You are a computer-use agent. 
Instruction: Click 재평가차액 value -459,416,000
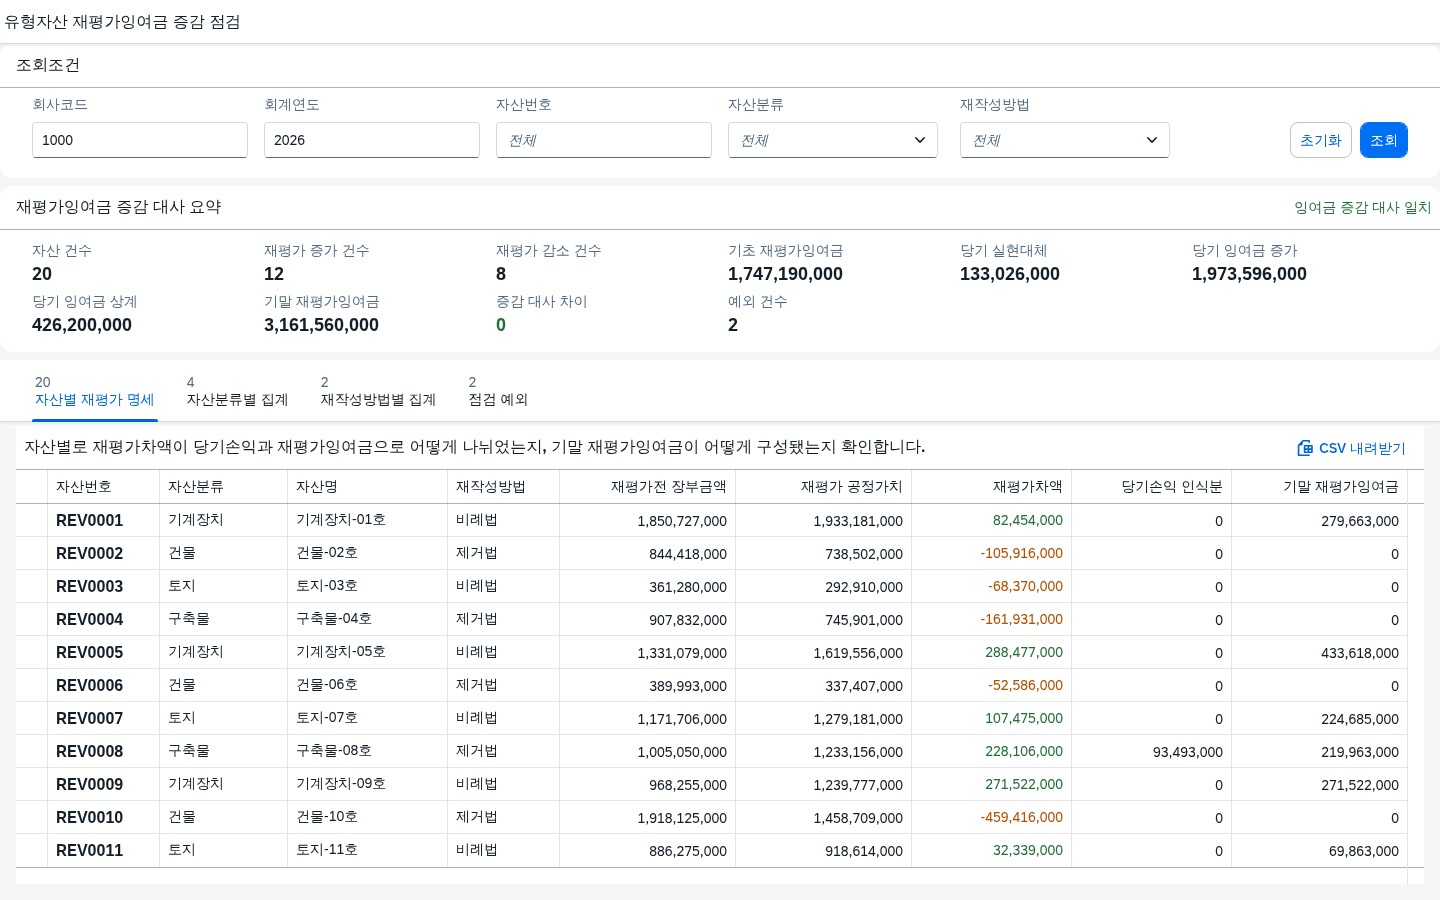tap(1021, 817)
